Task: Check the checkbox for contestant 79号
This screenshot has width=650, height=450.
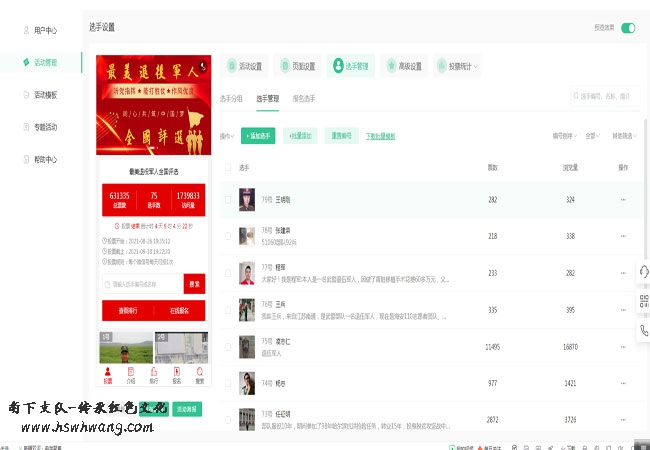Action: (228, 200)
